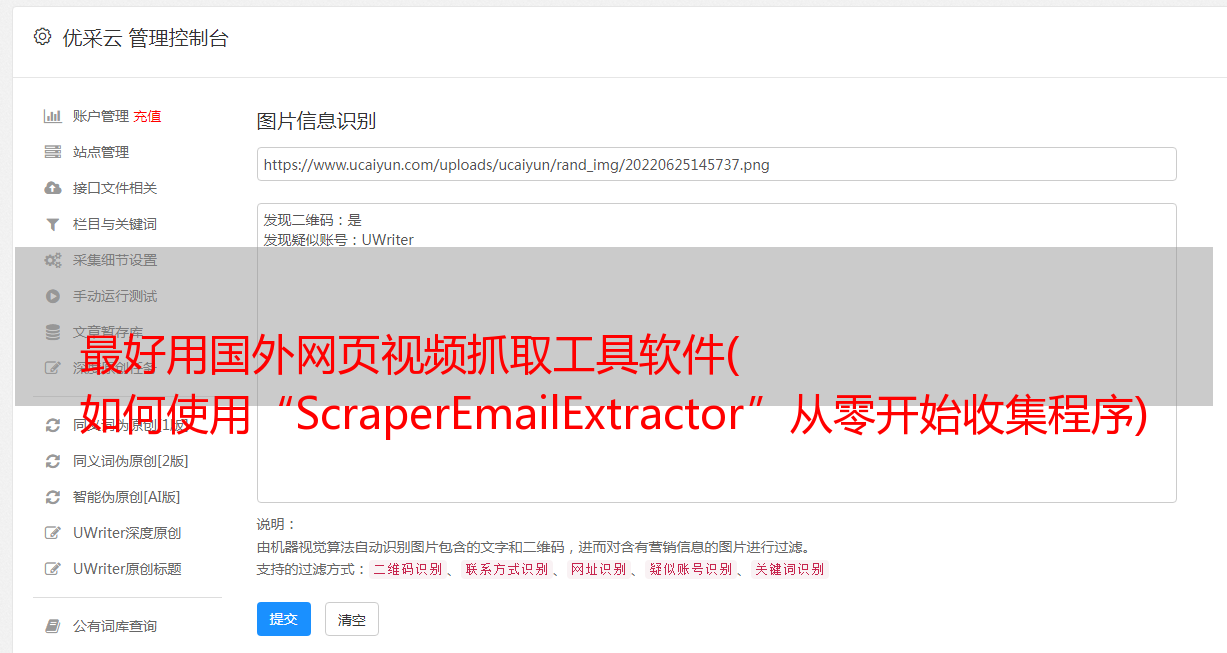This screenshot has height=653, width=1227.
Task: Click the cloud upload icon for 接口文件相关
Action: coord(53,188)
